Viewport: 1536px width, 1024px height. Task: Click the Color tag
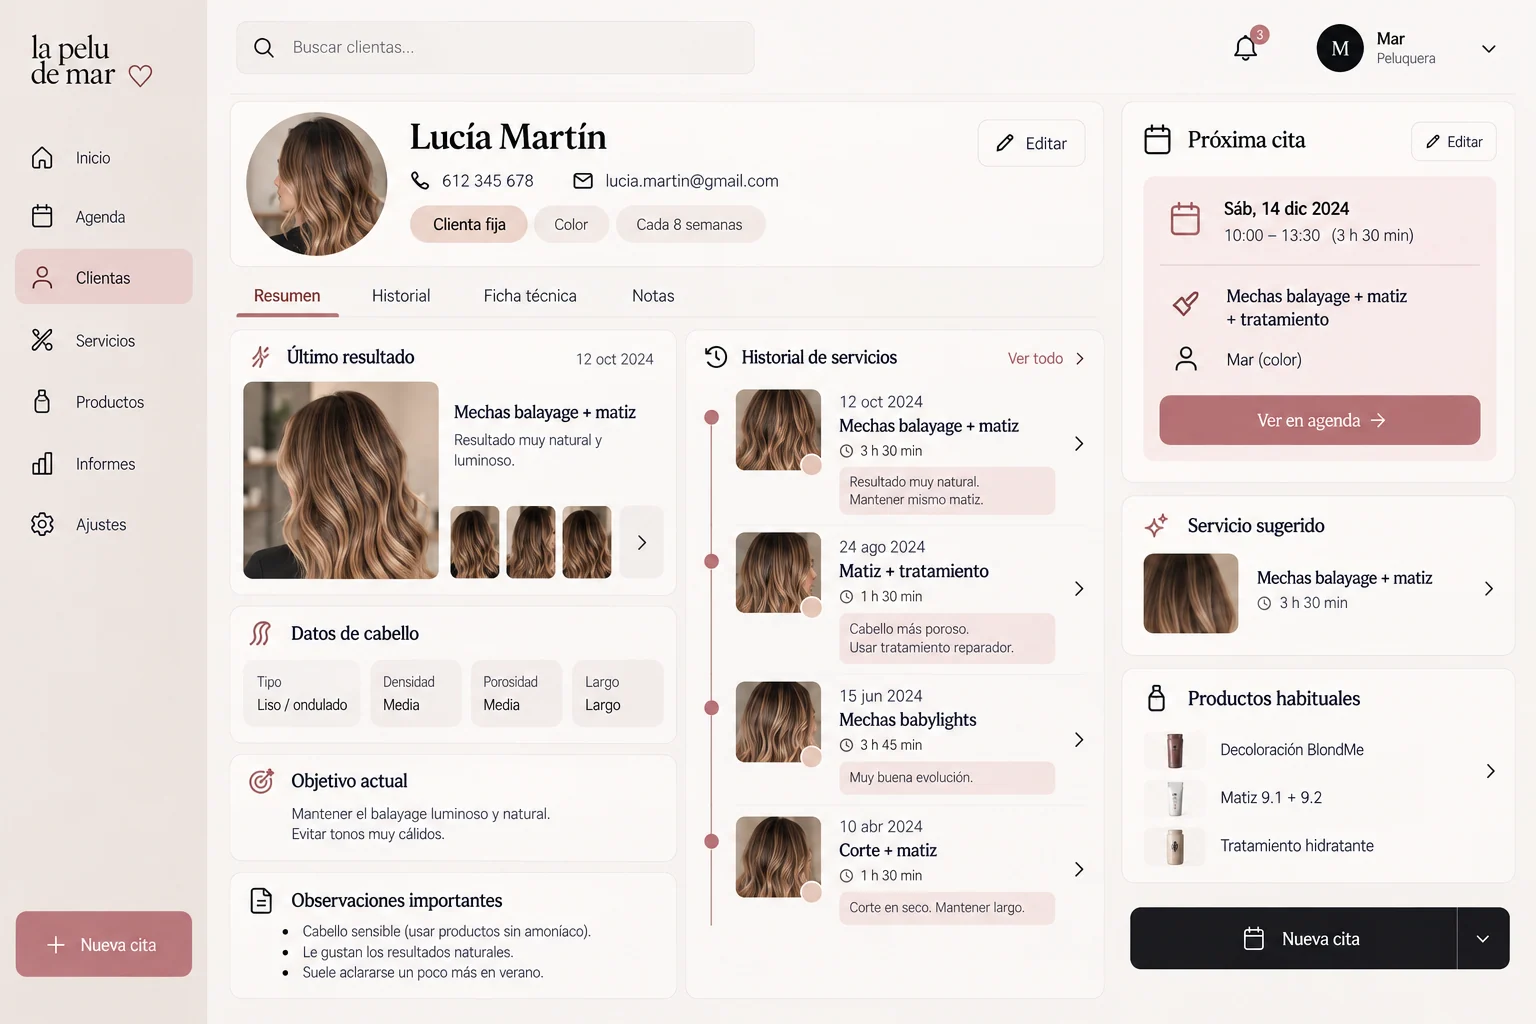pyautogui.click(x=571, y=224)
